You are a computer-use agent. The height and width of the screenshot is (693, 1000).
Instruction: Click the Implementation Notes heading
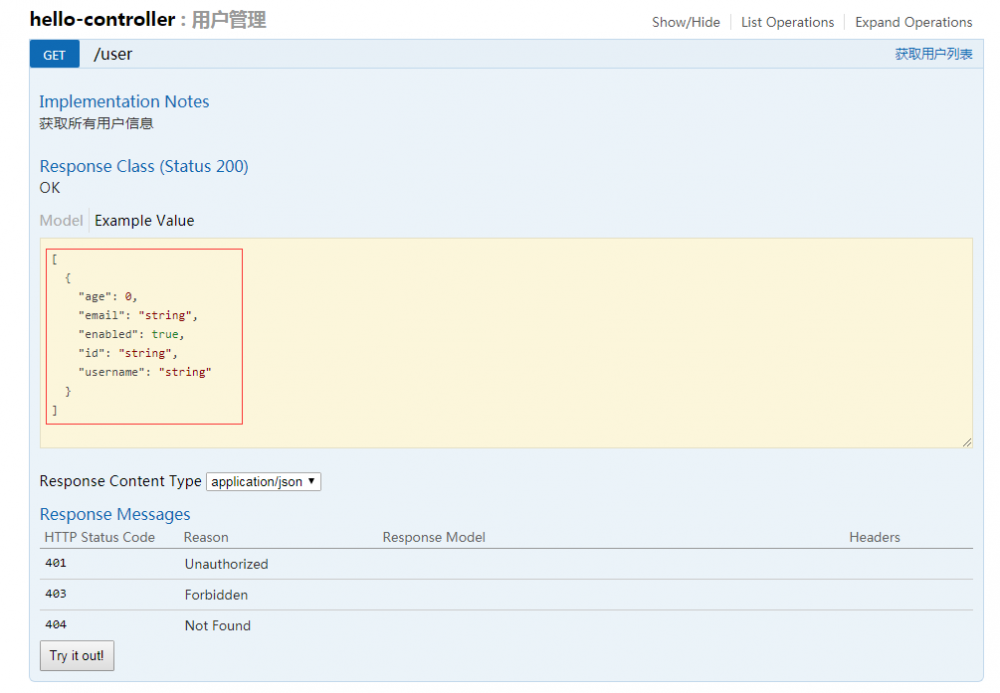tap(124, 101)
